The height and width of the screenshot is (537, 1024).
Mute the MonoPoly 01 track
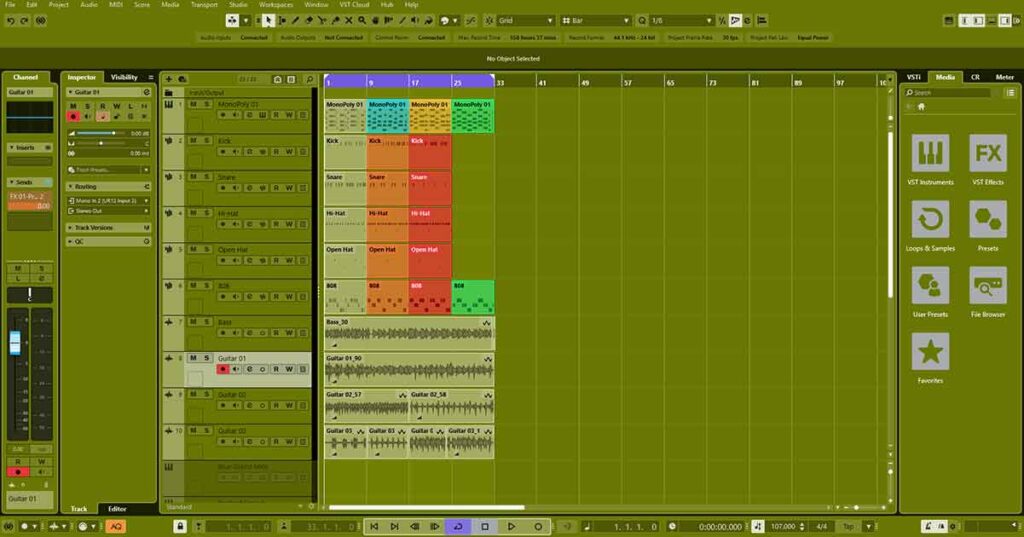(x=193, y=105)
